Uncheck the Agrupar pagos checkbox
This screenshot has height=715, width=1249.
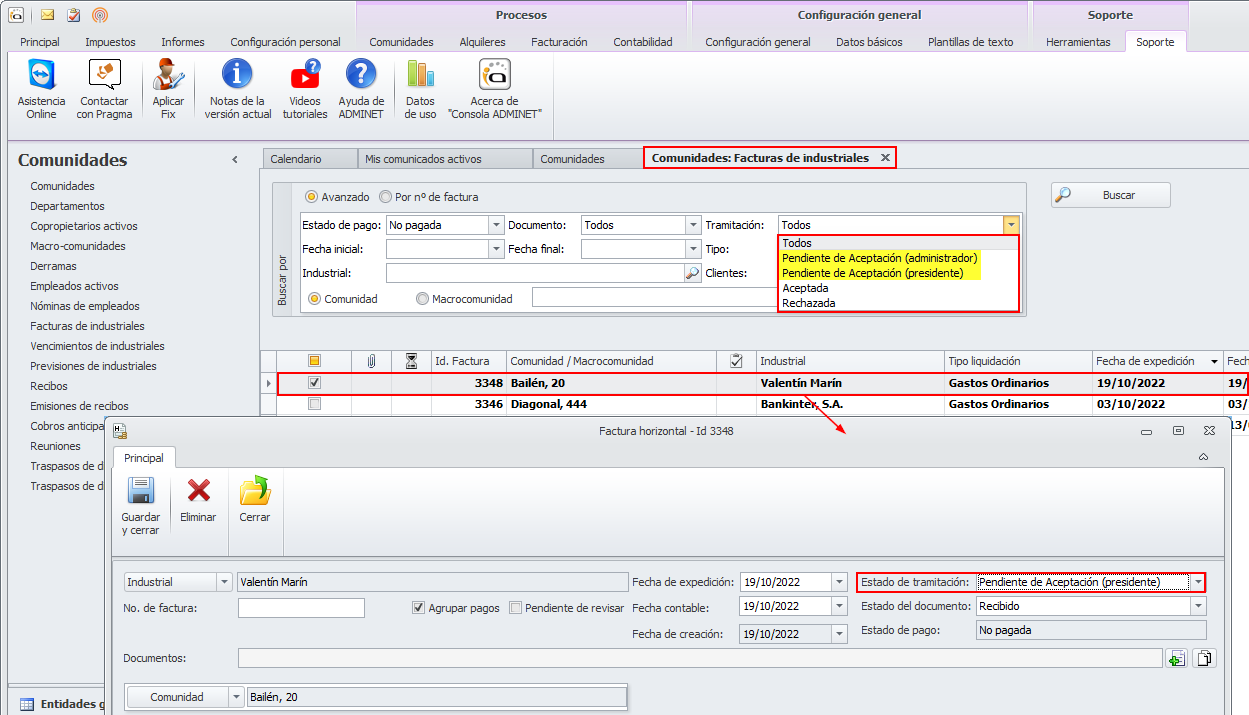[419, 608]
